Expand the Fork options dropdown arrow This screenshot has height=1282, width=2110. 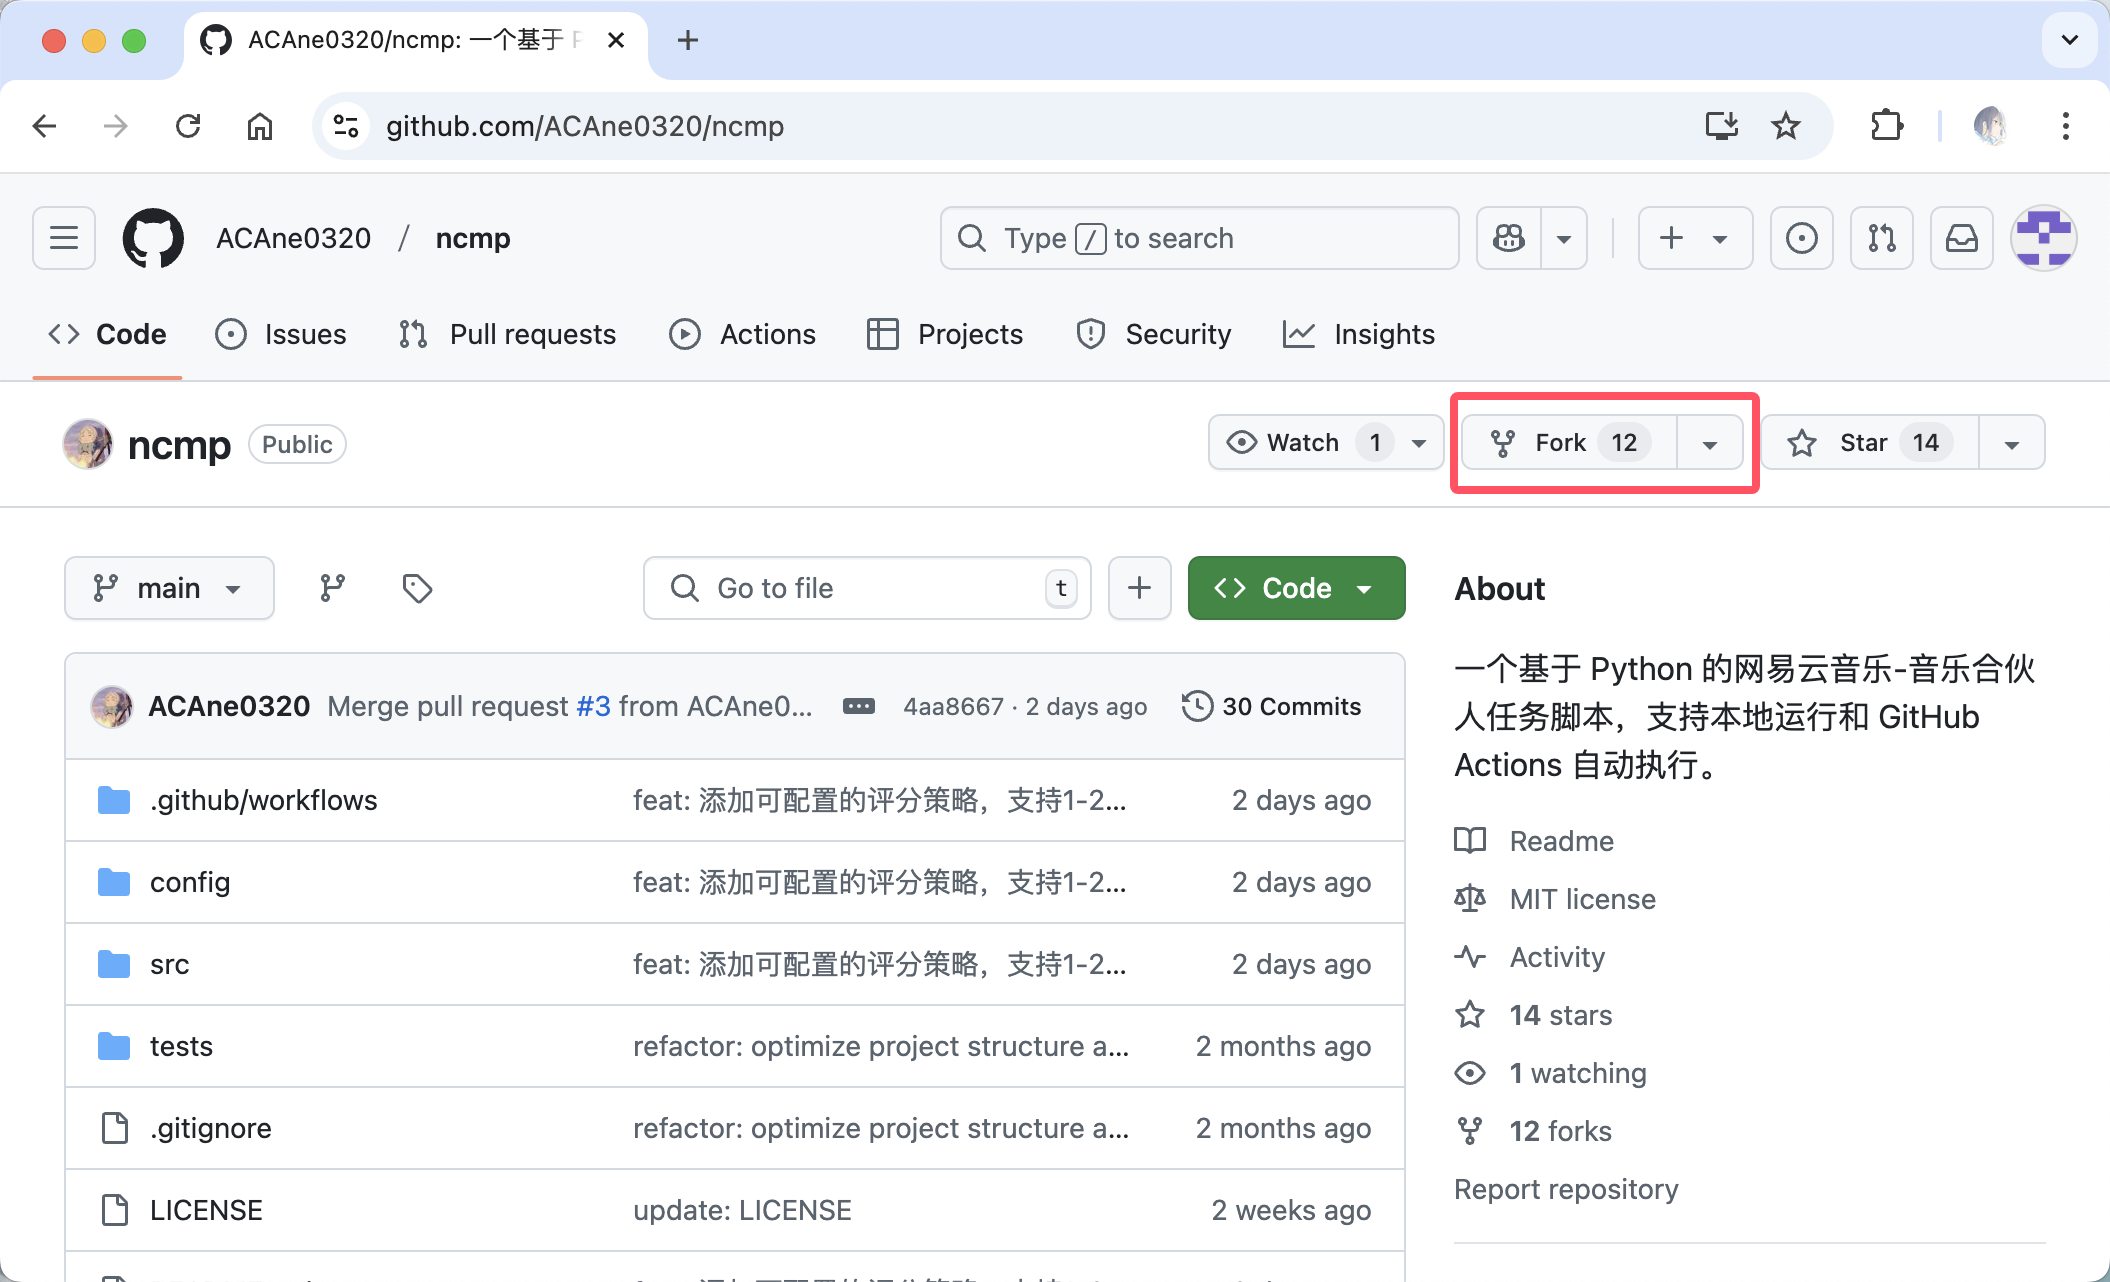click(x=1710, y=442)
